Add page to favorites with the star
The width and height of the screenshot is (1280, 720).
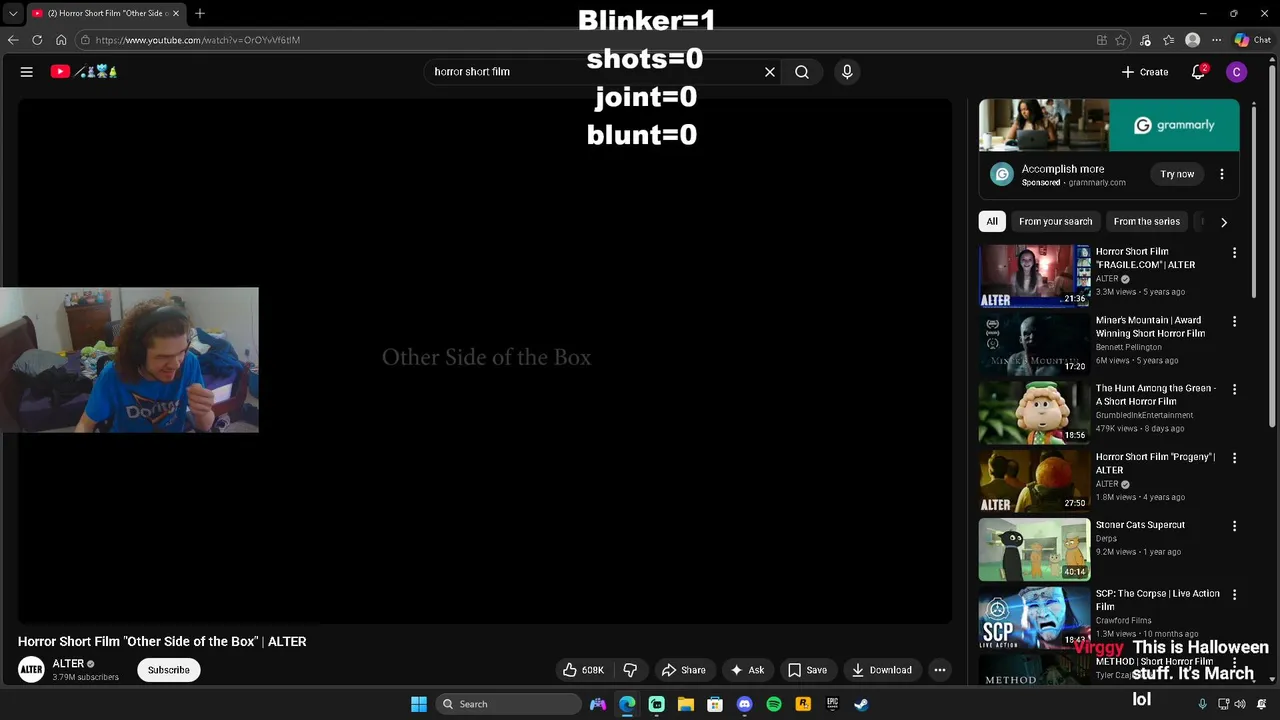click(x=1121, y=40)
